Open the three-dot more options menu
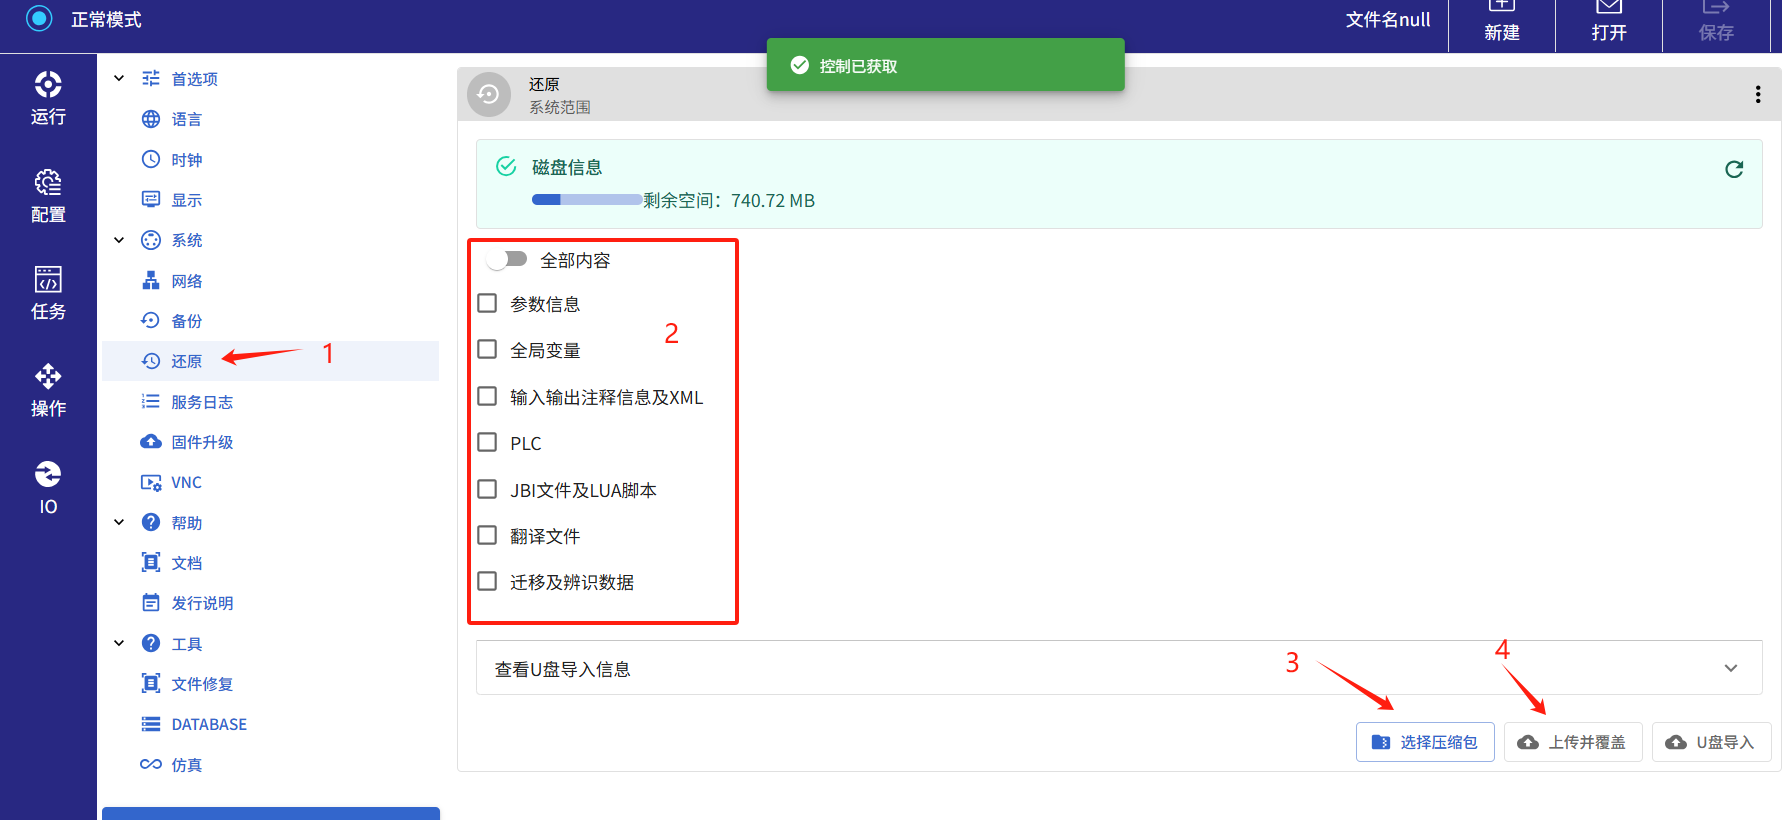Image resolution: width=1782 pixels, height=820 pixels. 1757,94
